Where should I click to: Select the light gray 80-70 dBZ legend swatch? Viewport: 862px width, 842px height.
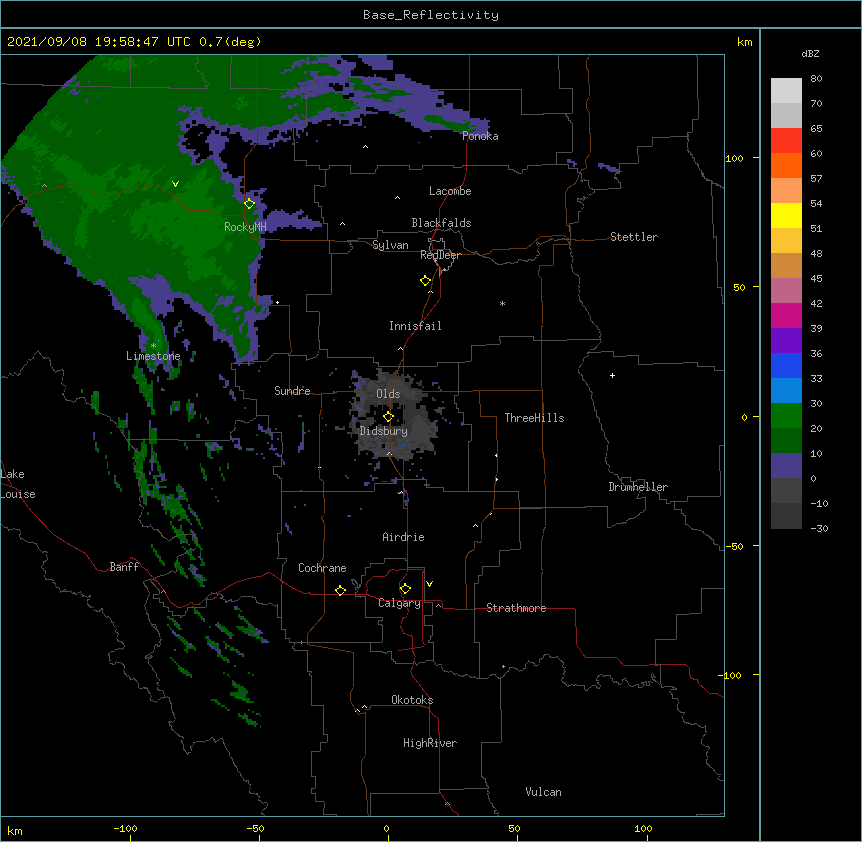(x=786, y=91)
